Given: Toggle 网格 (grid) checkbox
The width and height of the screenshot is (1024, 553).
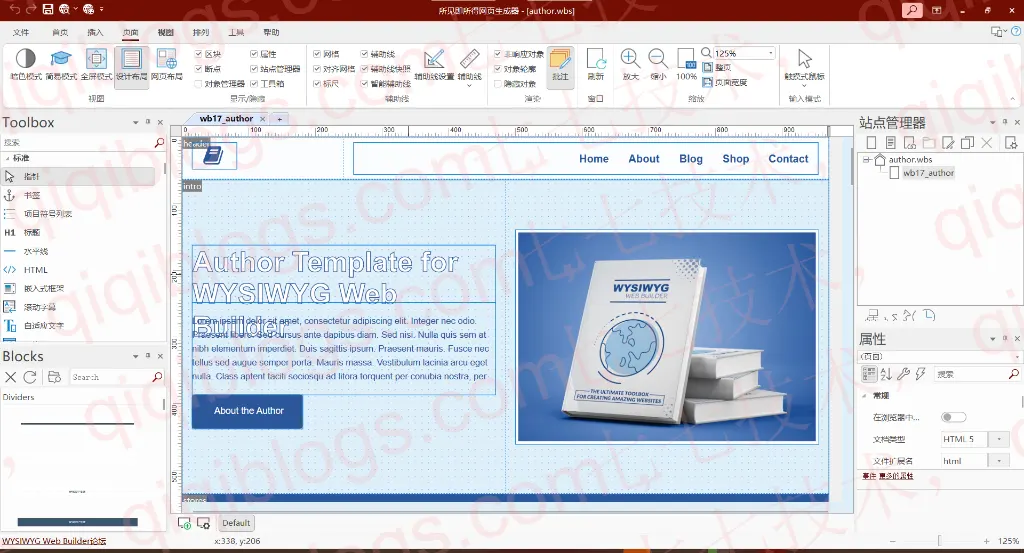Looking at the screenshot, I should [x=317, y=54].
